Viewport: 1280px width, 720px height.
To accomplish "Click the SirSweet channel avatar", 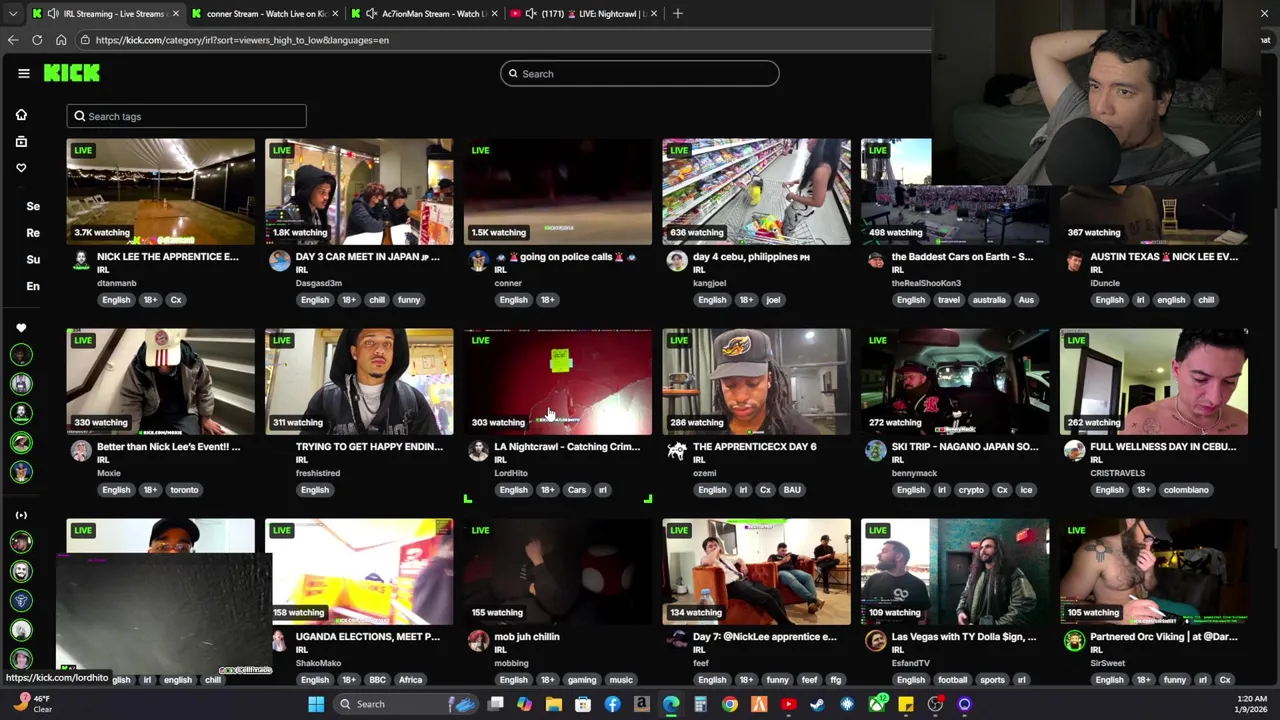I will pyautogui.click(x=1075, y=641).
